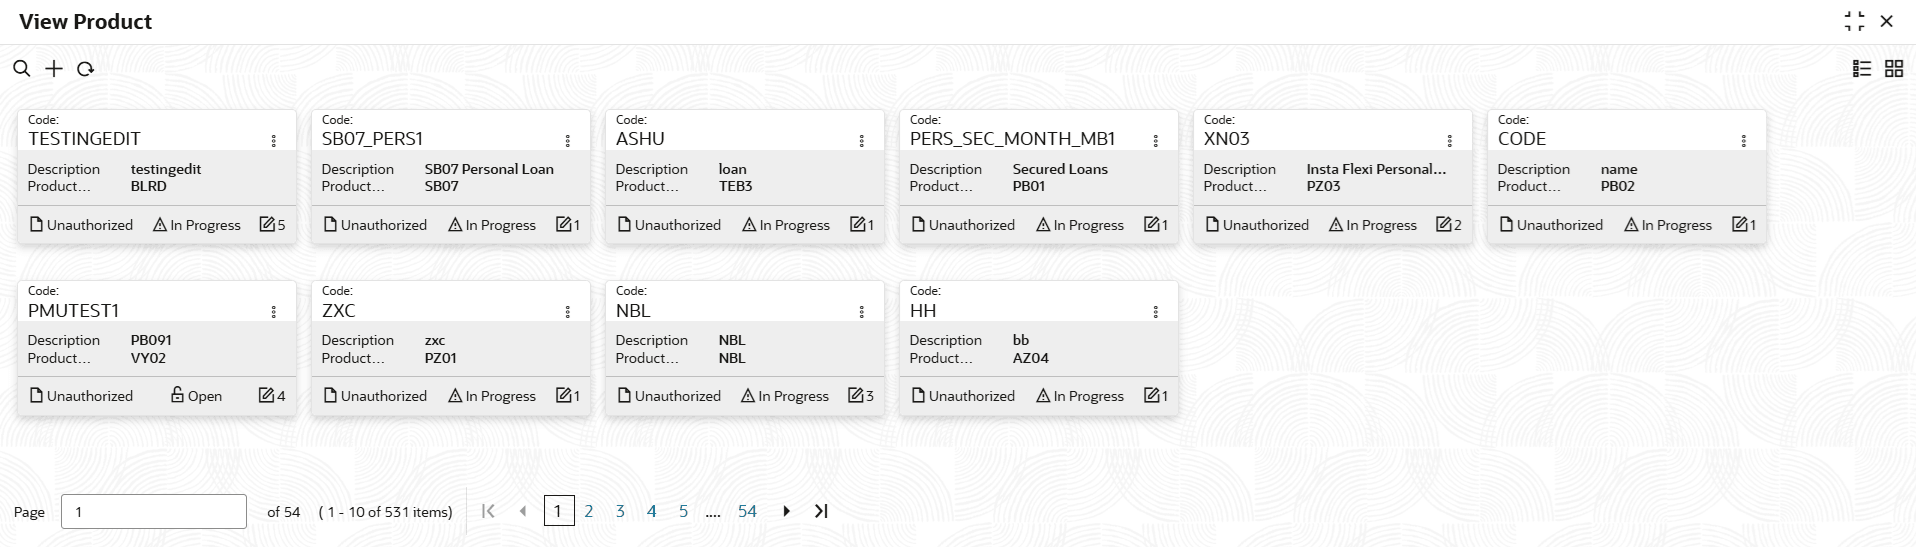The height and width of the screenshot is (547, 1916).
Task: Click the Page number input field
Action: point(153,511)
